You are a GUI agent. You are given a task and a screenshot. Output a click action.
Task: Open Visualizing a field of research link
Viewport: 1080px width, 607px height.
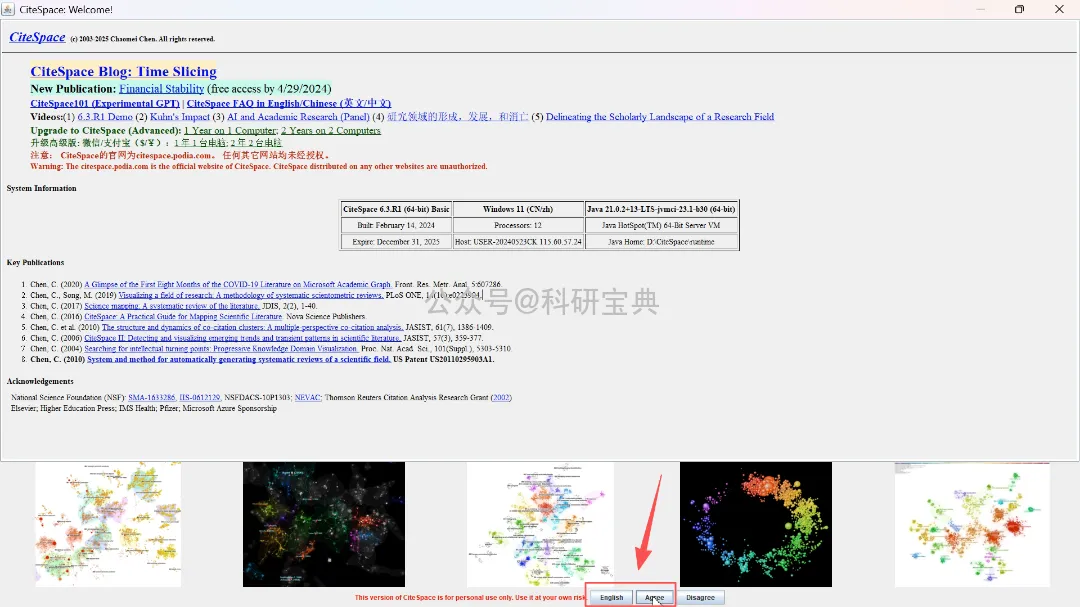pos(251,295)
